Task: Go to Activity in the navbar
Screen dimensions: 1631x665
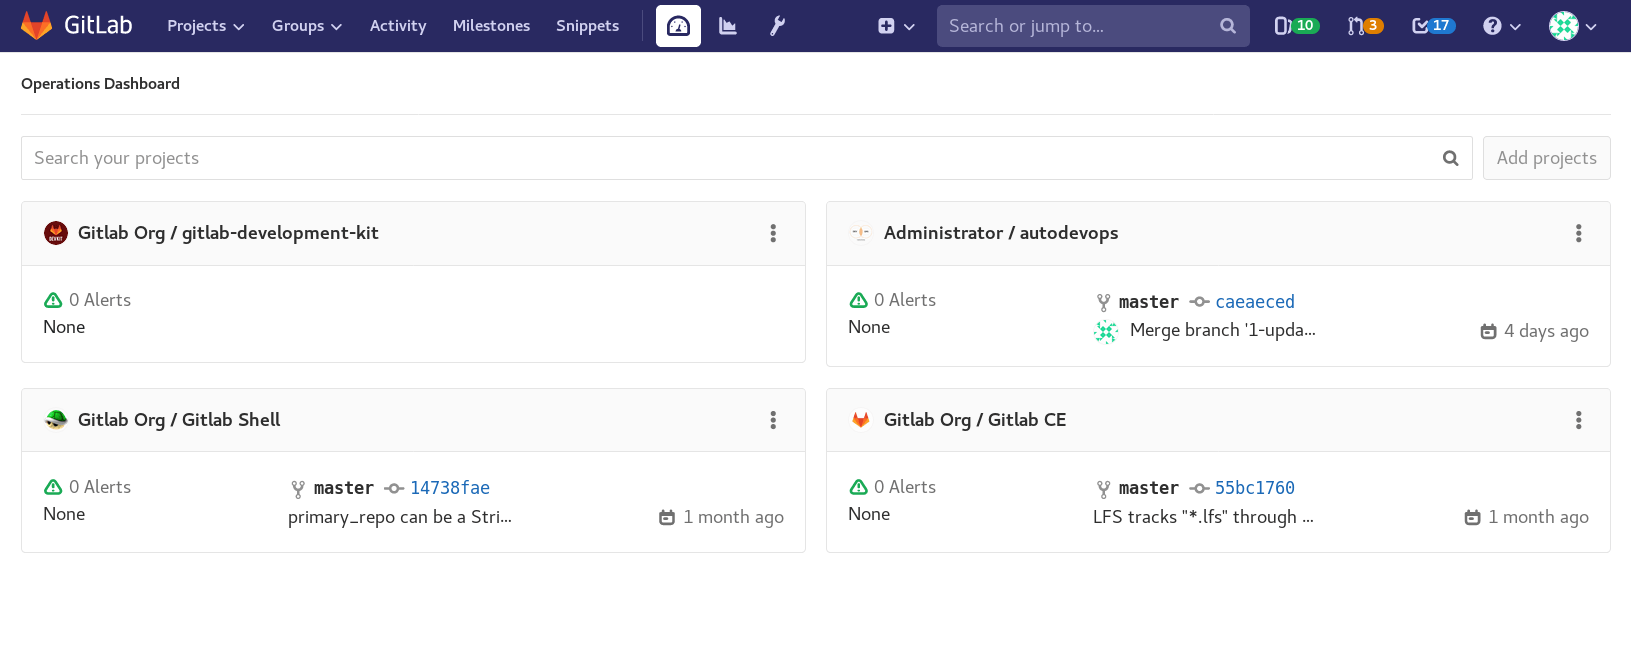Action: (x=398, y=26)
